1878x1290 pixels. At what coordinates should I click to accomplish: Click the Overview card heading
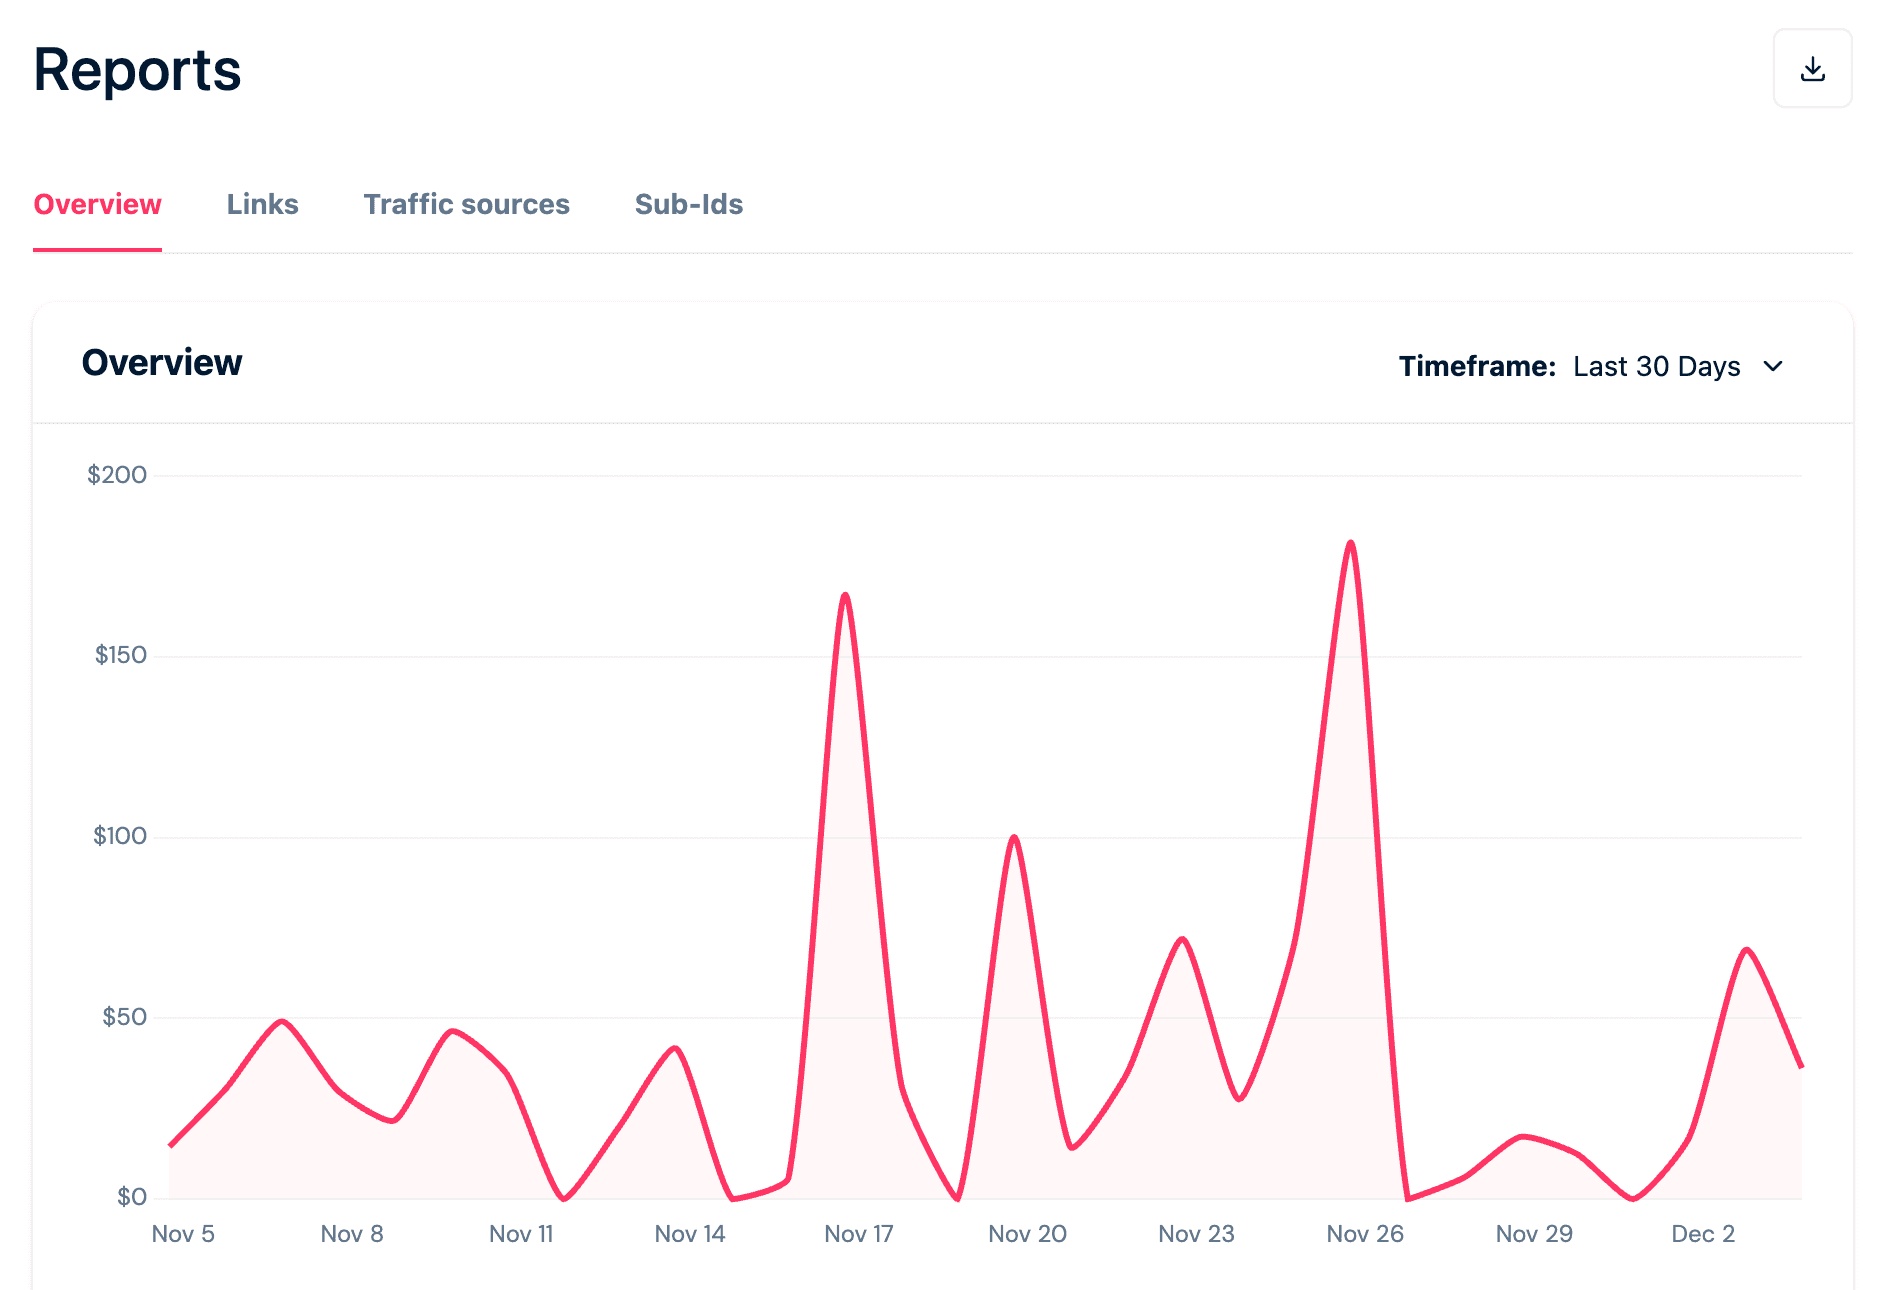tap(162, 362)
